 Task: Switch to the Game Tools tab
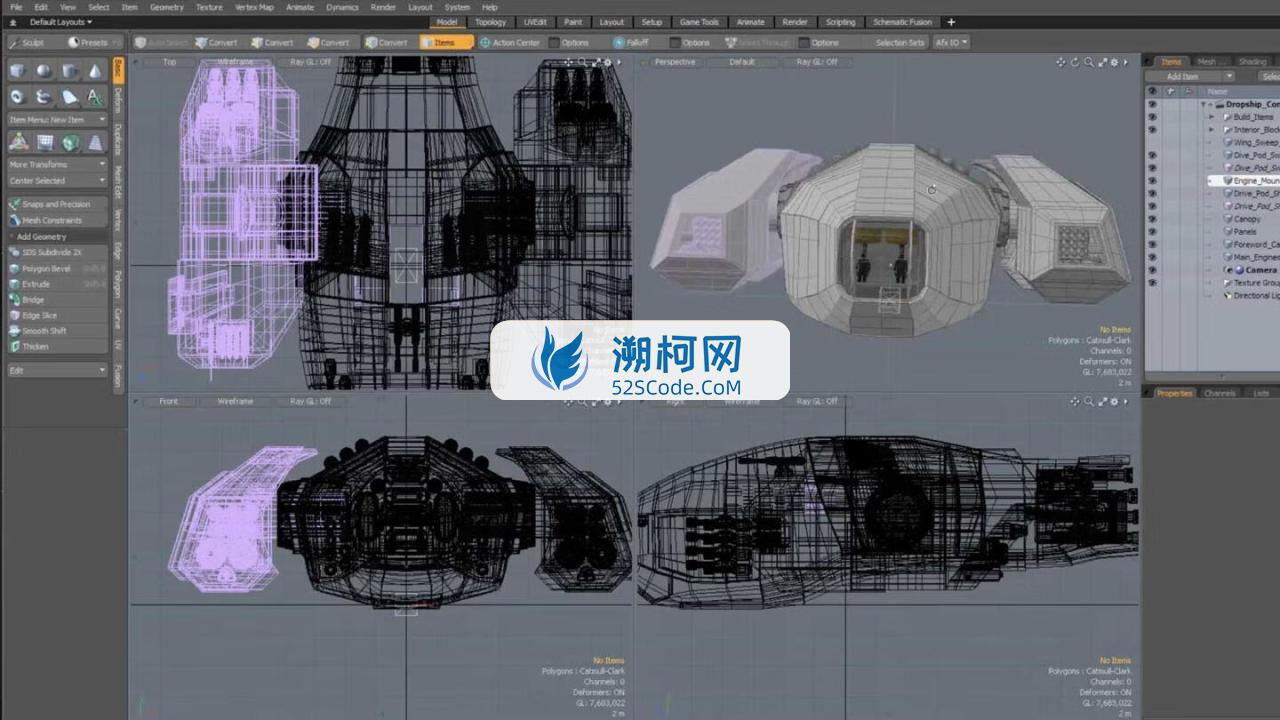pos(699,22)
